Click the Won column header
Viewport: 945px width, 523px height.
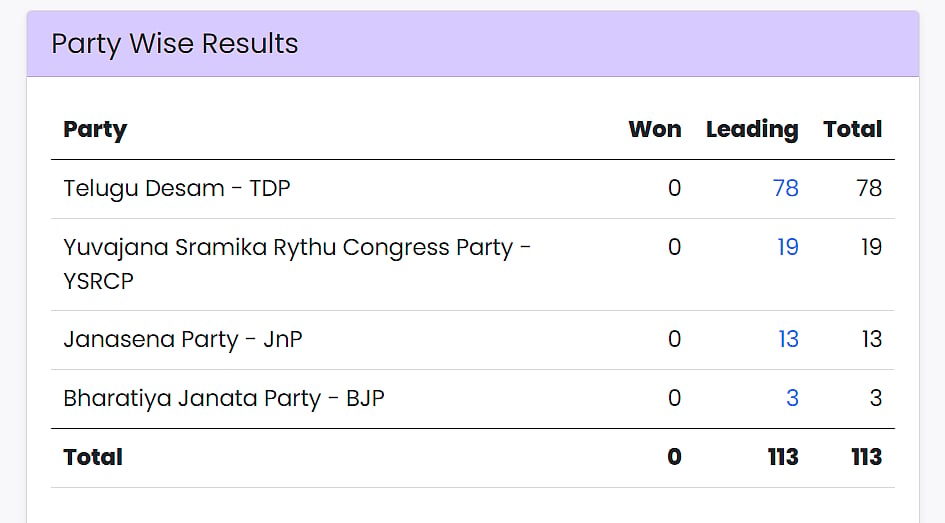655,130
